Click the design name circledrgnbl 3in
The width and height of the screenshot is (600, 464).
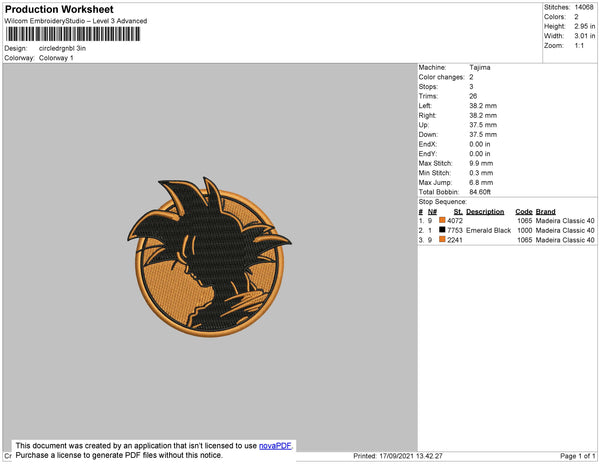[x=62, y=48]
